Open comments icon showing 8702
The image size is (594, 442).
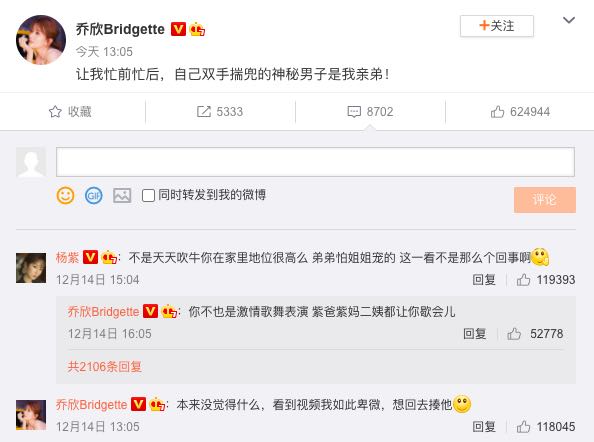pyautogui.click(x=354, y=112)
